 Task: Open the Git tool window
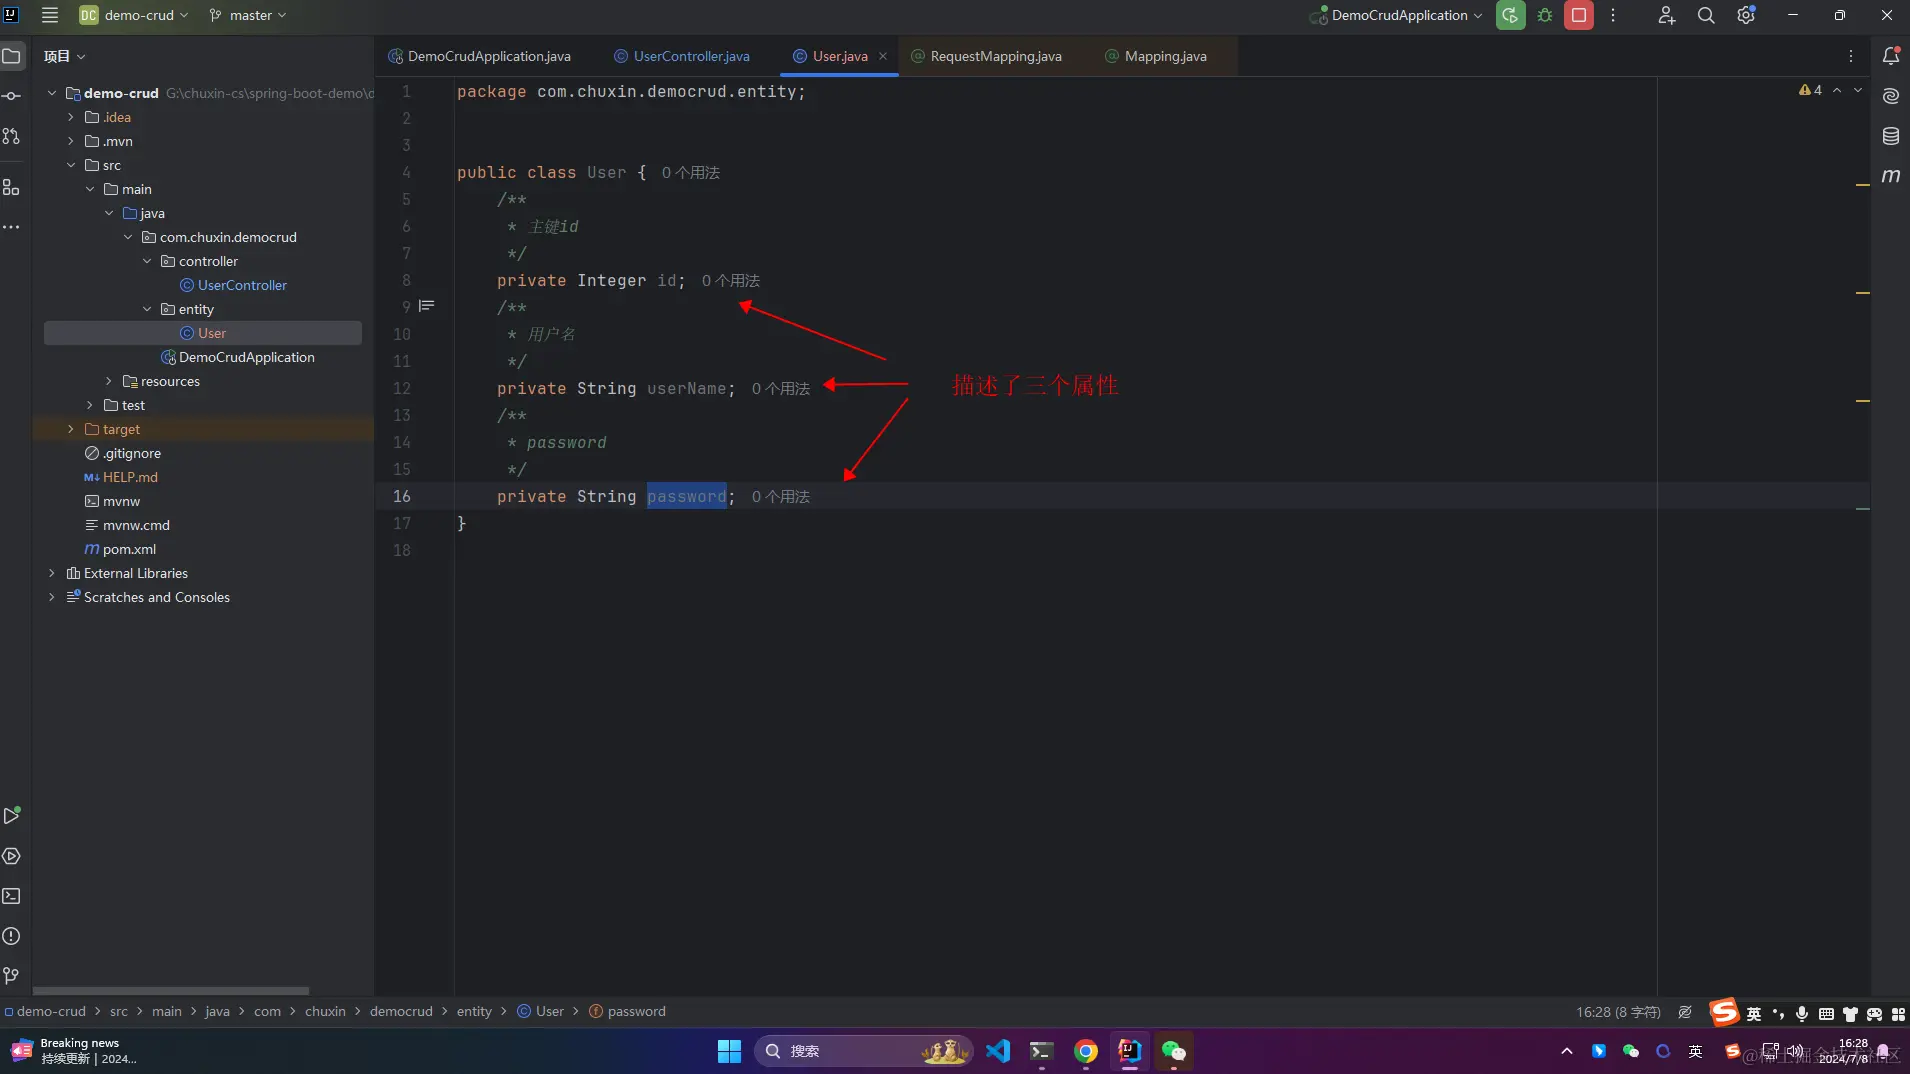[12, 976]
